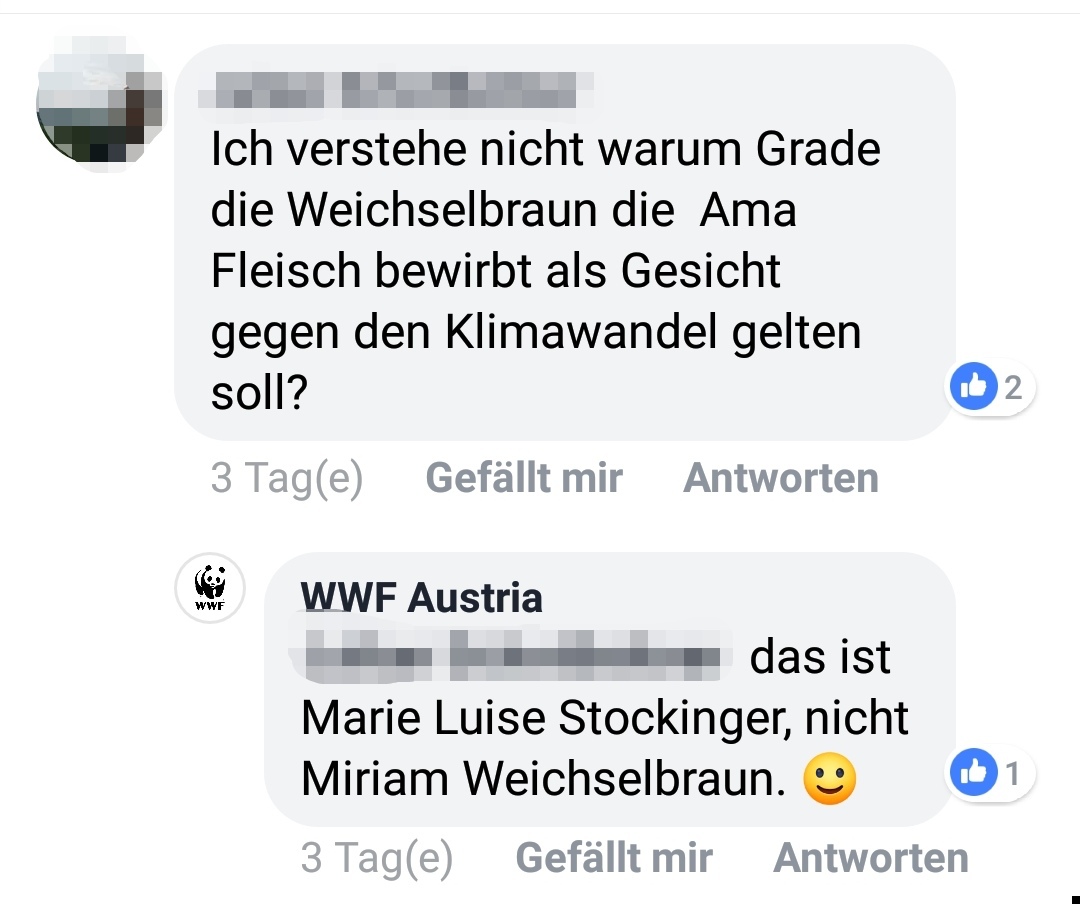Viewport: 1080px width, 904px height.
Task: Click the blurred mentioned name in WWF reply
Action: click(x=512, y=655)
